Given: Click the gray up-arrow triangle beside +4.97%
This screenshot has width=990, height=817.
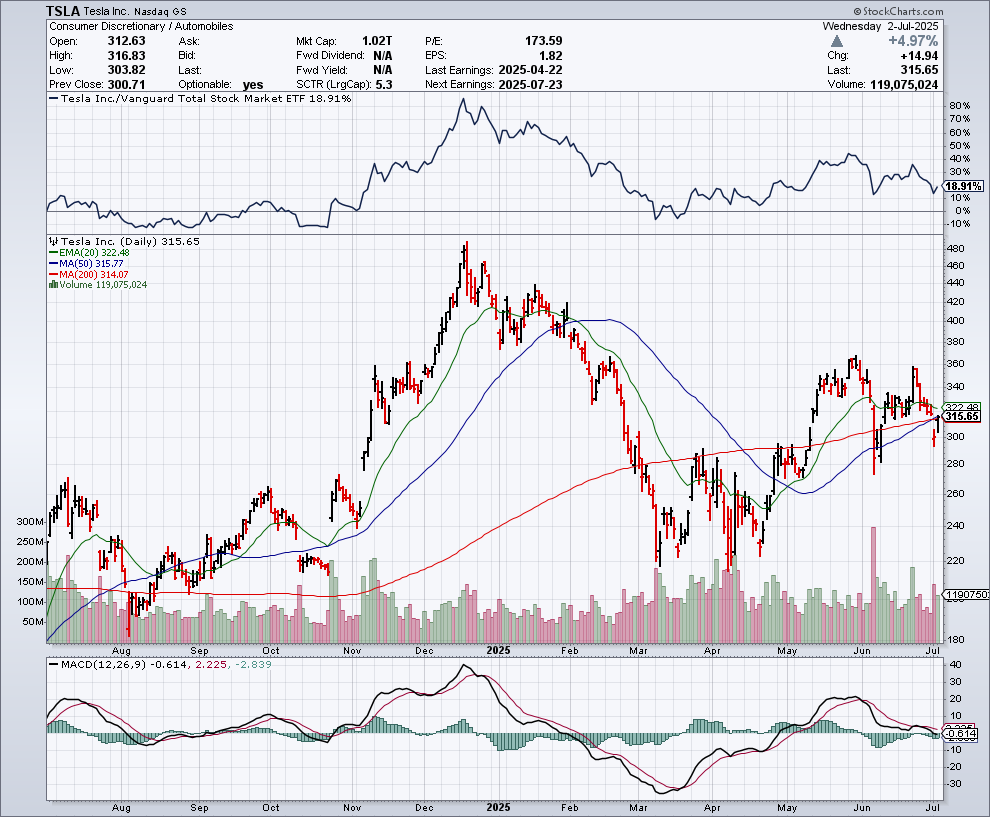Looking at the screenshot, I should pos(837,41).
